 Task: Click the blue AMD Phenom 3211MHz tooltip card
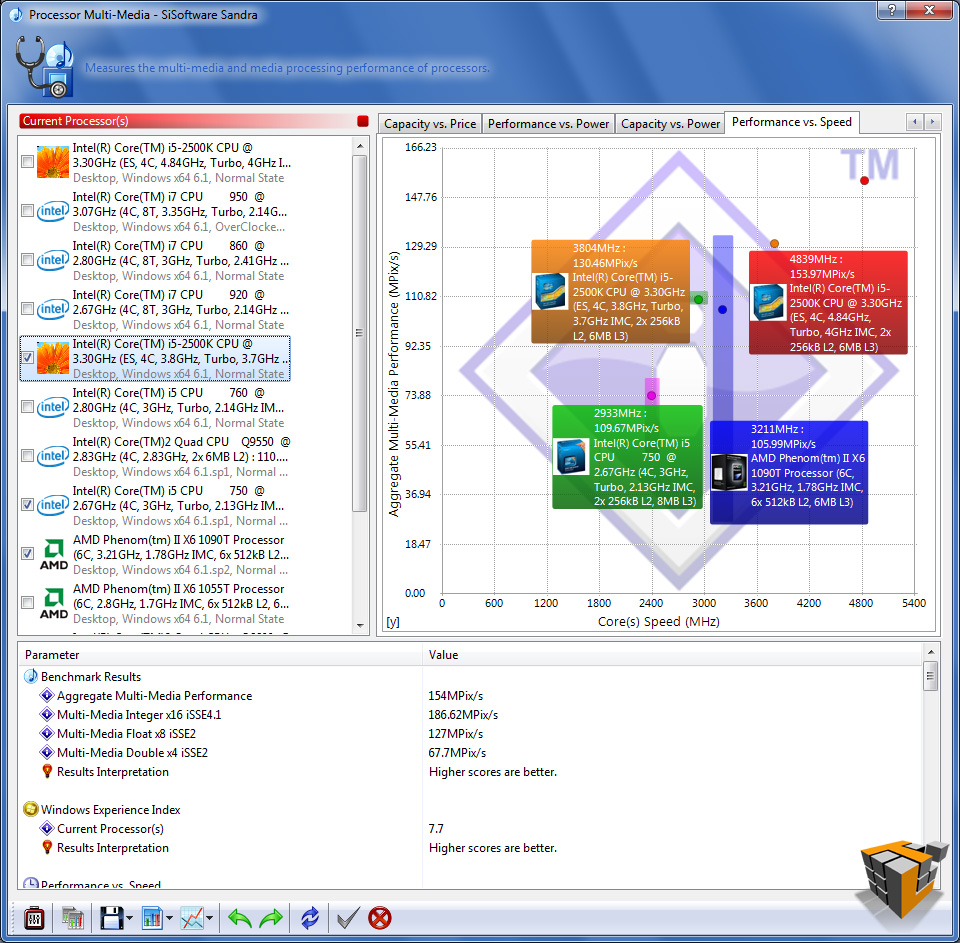789,472
